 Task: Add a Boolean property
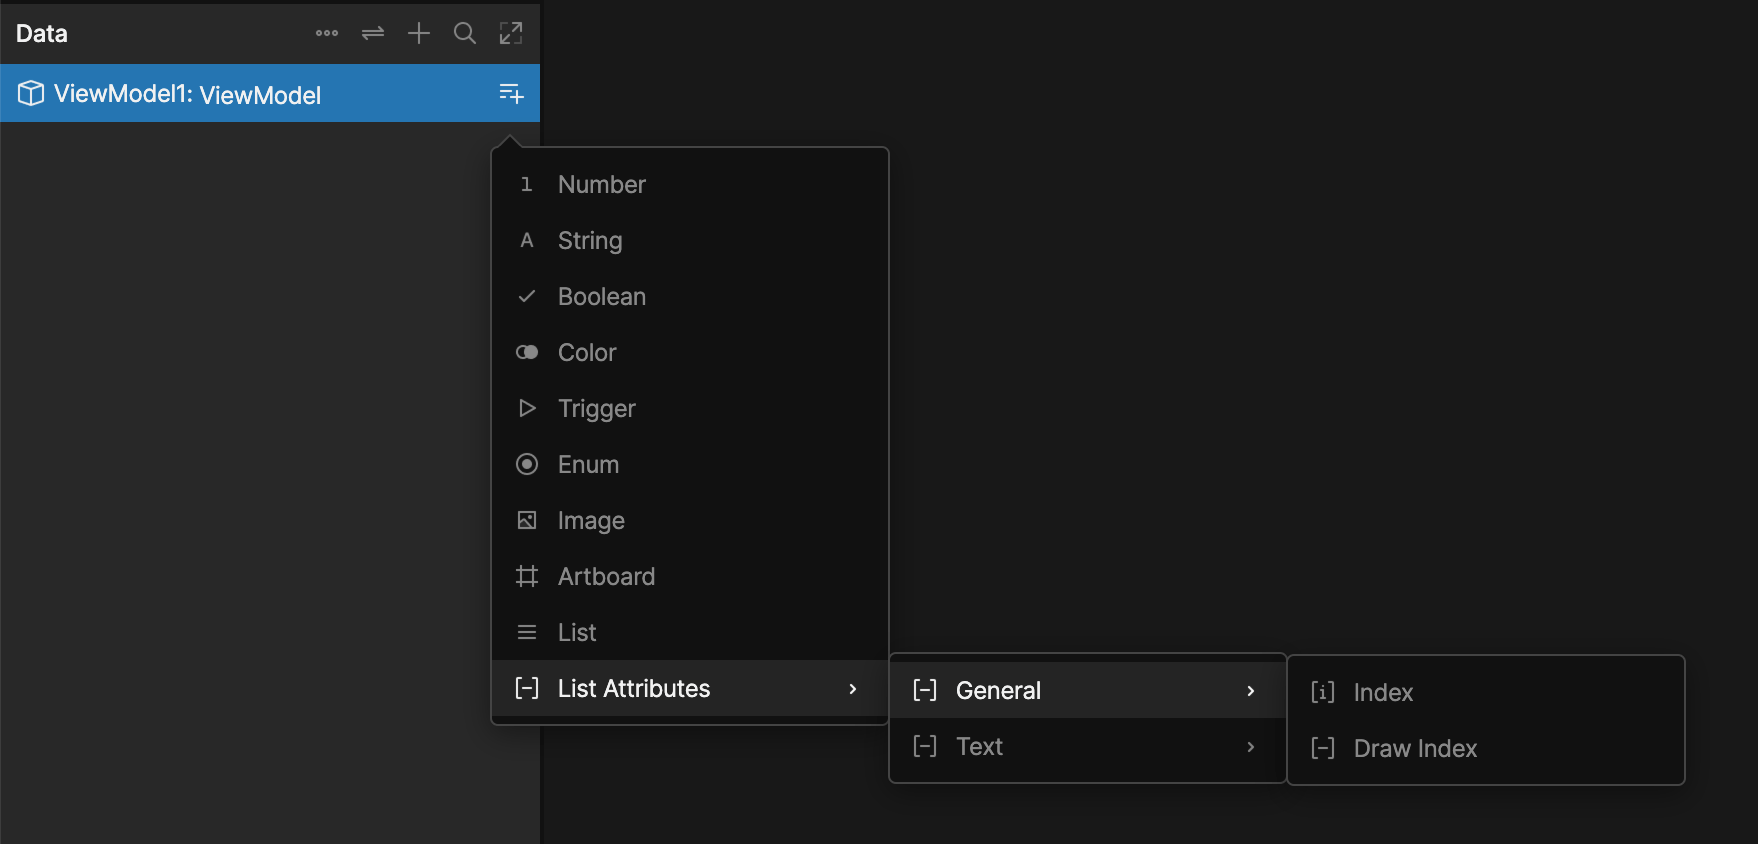690,296
